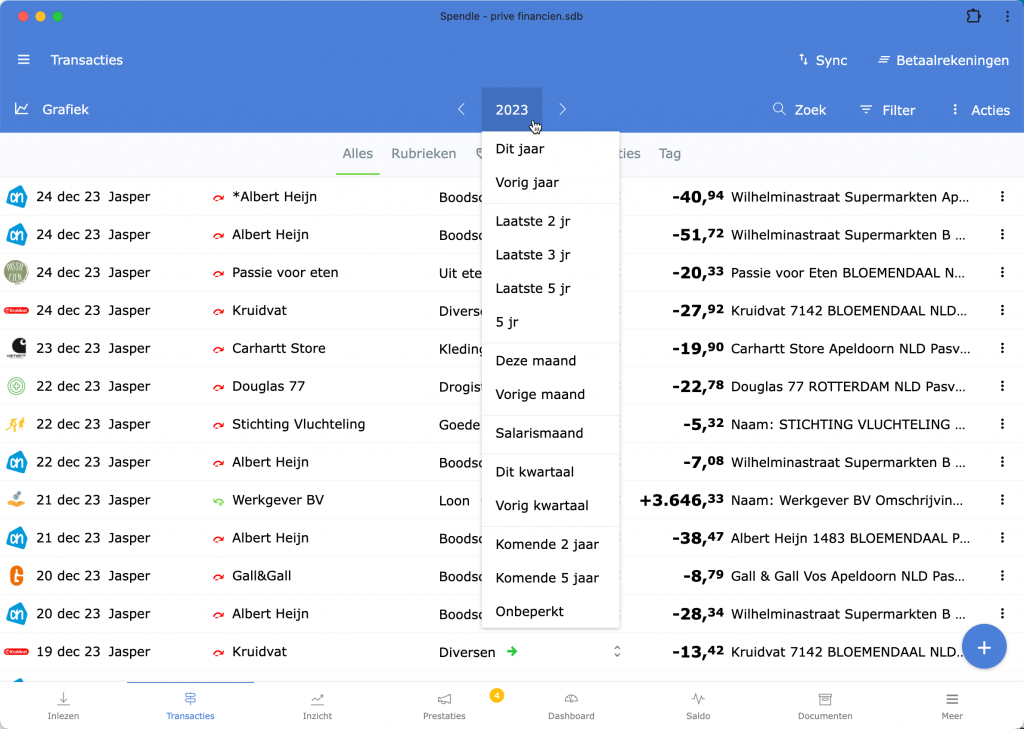Show the Grafiek chart view
1024x729 pixels.
52,110
